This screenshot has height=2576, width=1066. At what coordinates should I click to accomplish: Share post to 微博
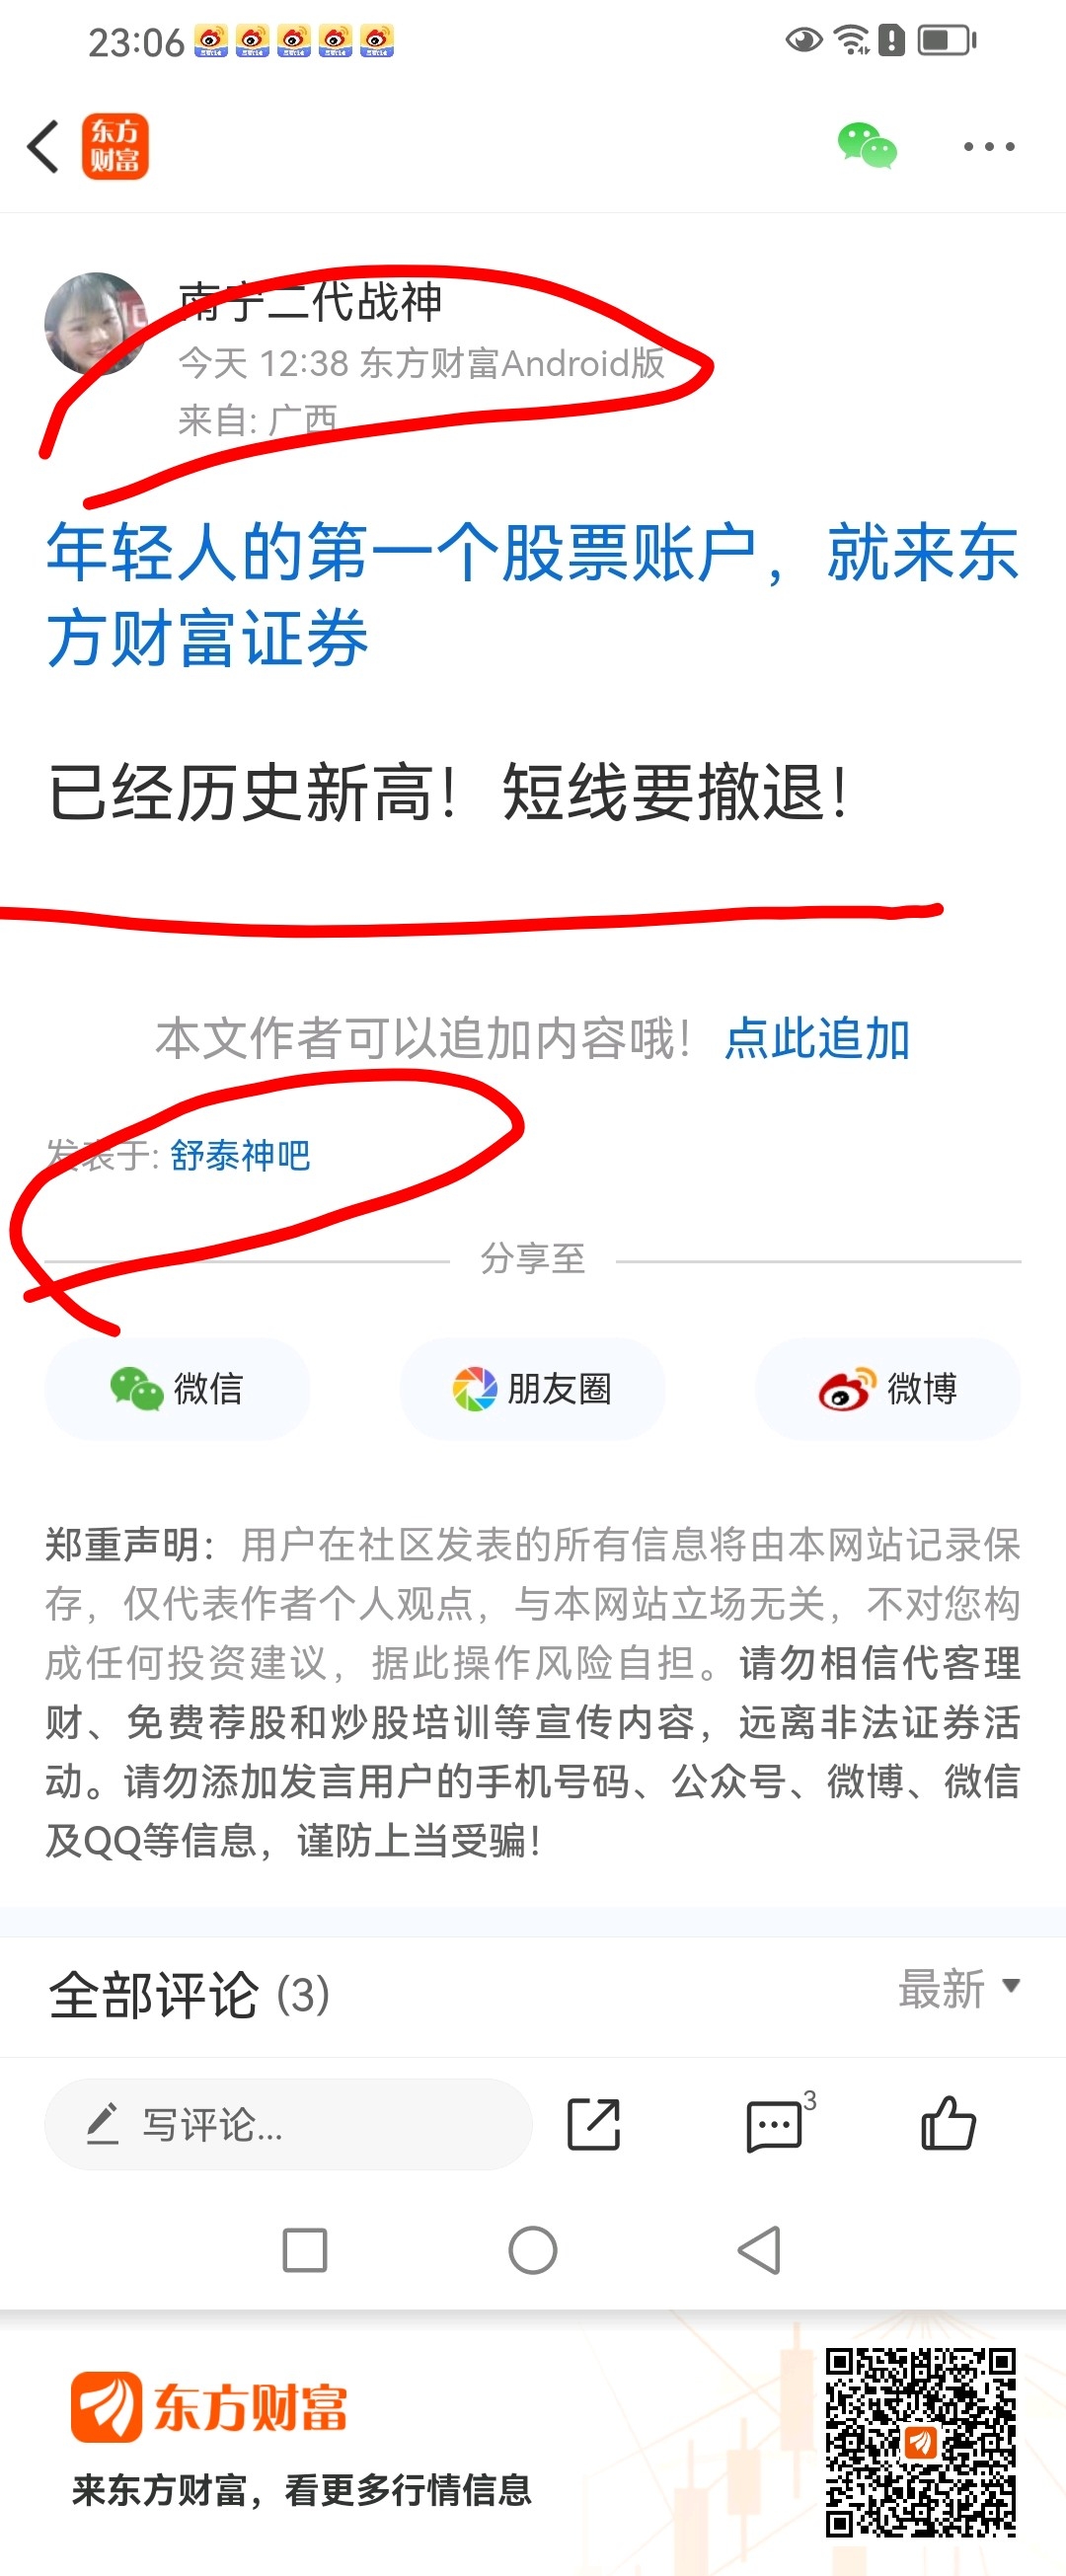pyautogui.click(x=887, y=1389)
